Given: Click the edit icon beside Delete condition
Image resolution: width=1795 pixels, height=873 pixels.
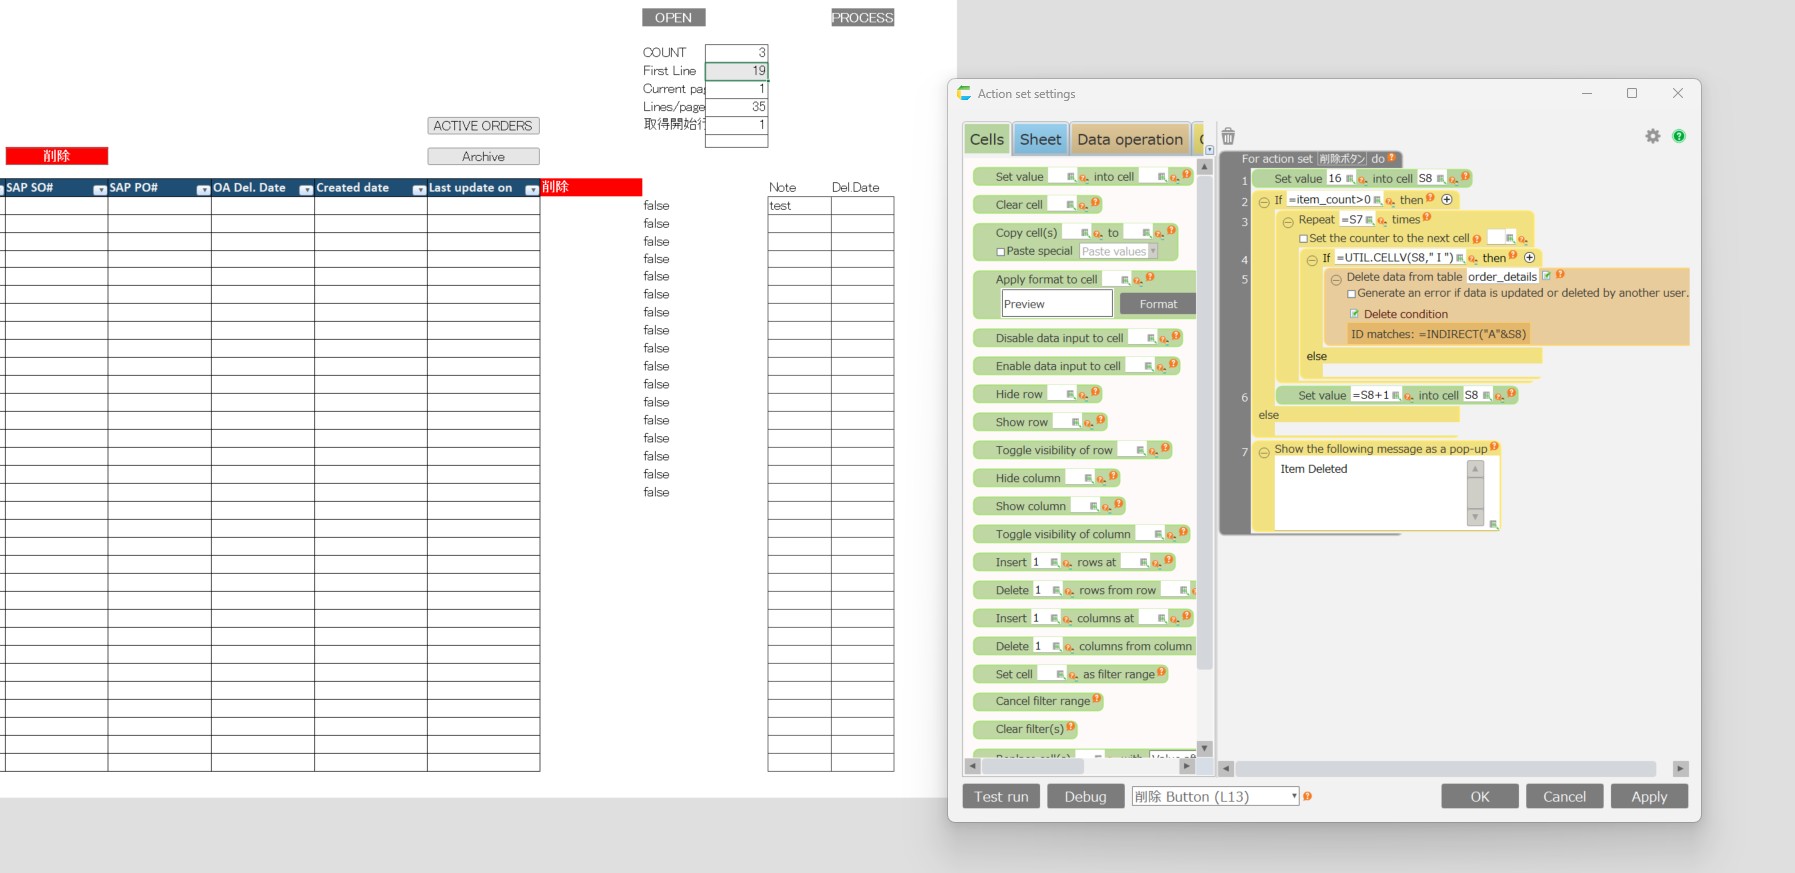Looking at the screenshot, I should (x=1354, y=314).
